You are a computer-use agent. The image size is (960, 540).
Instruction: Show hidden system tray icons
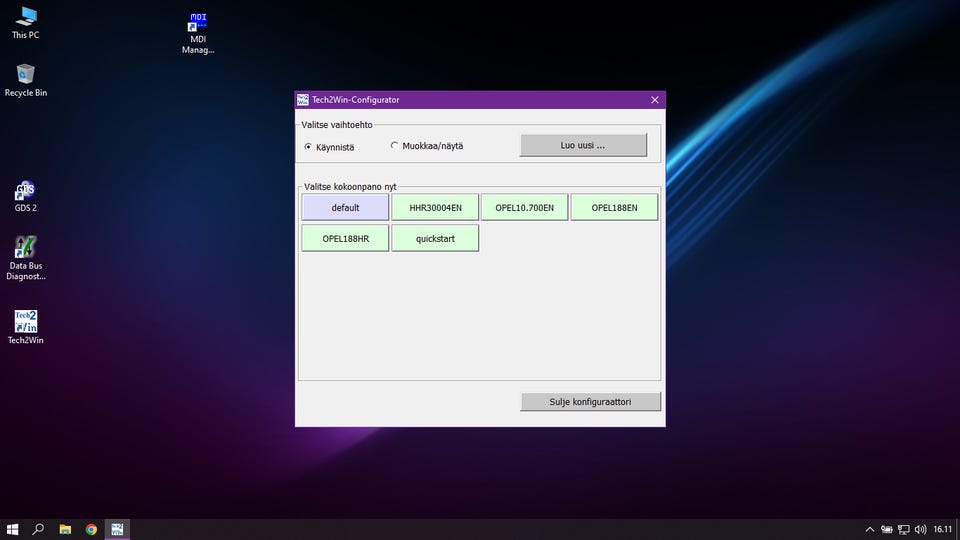(x=869, y=530)
